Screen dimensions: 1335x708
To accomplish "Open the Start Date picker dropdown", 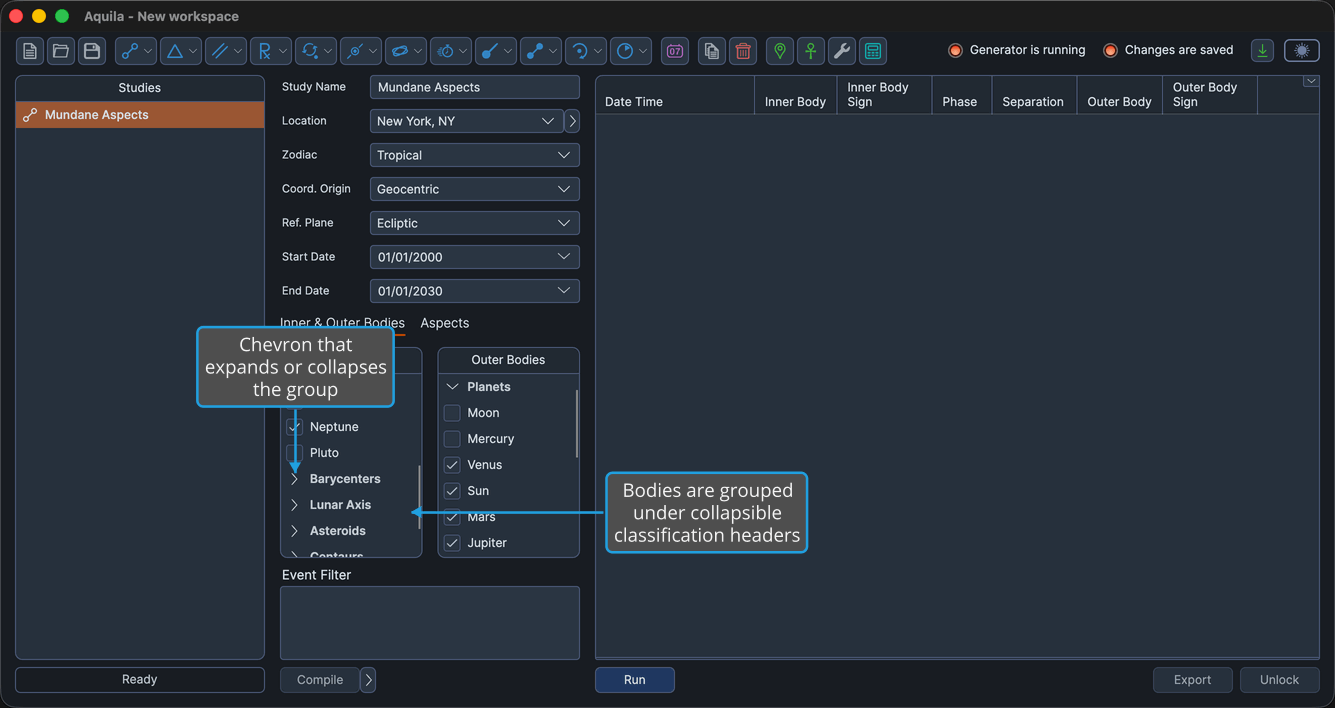I will pos(564,257).
